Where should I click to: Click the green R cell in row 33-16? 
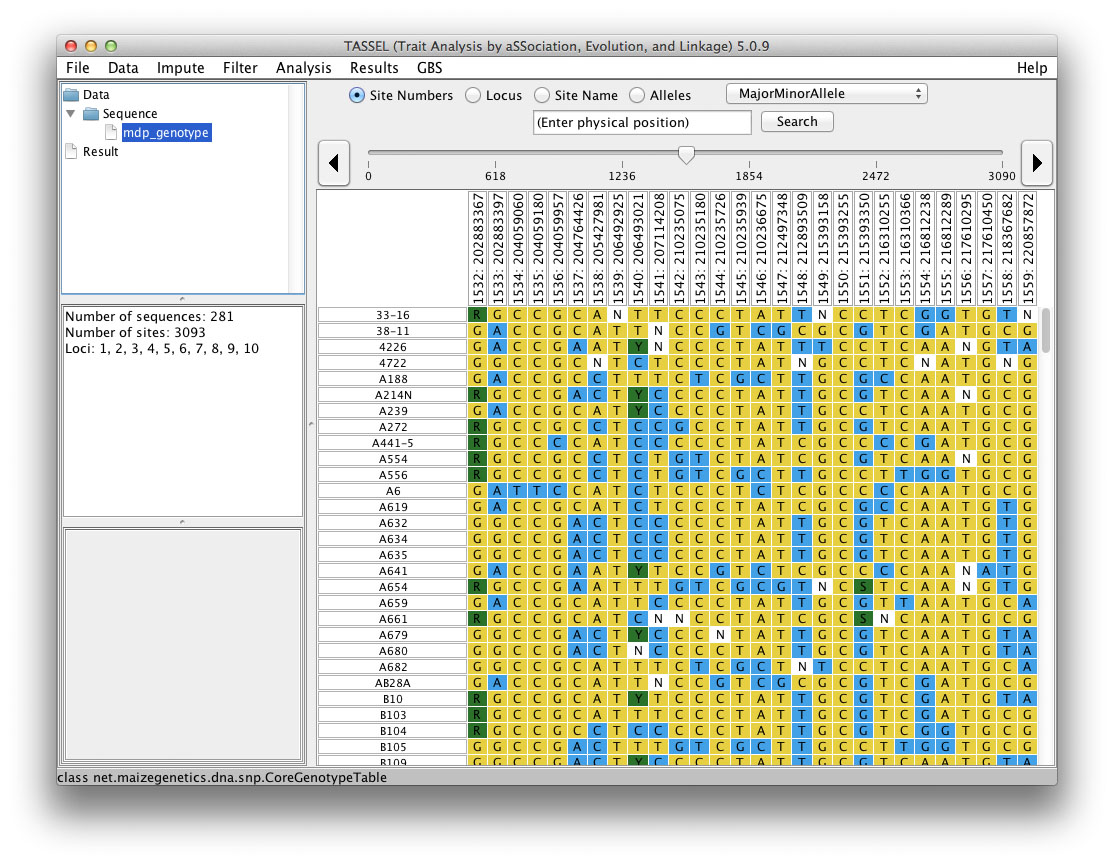[477, 315]
